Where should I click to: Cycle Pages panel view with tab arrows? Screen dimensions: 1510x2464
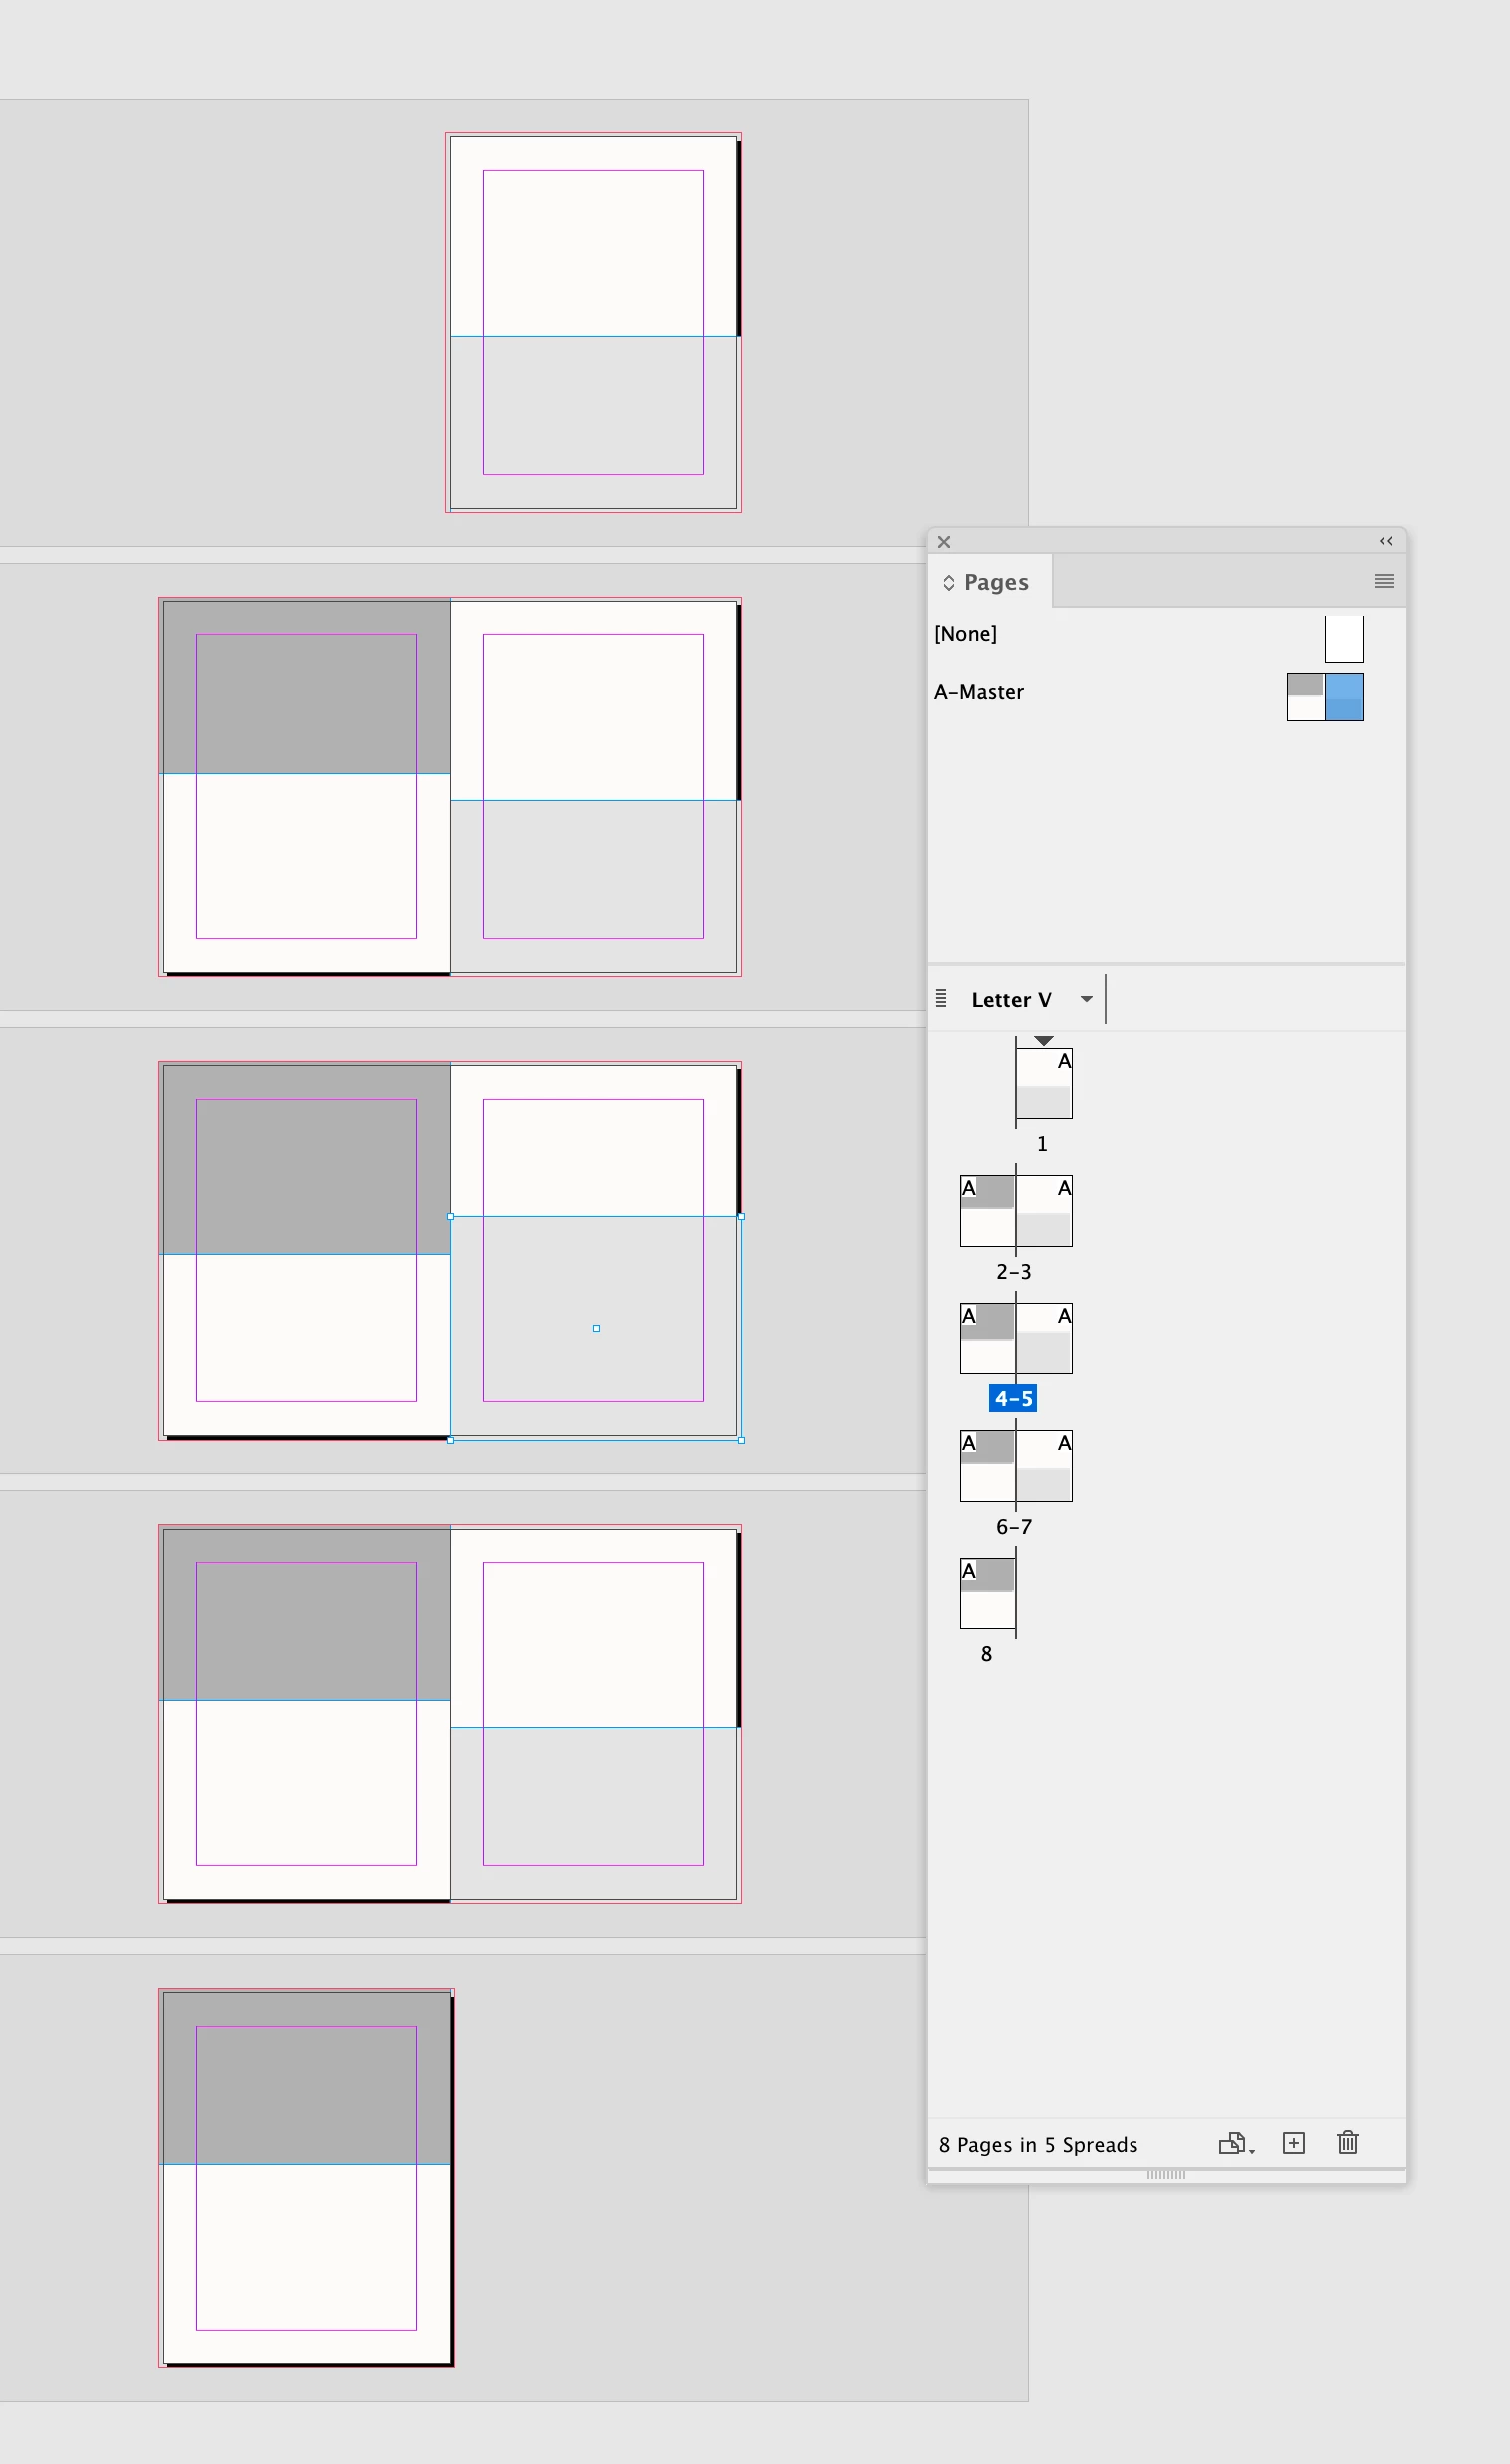[949, 582]
